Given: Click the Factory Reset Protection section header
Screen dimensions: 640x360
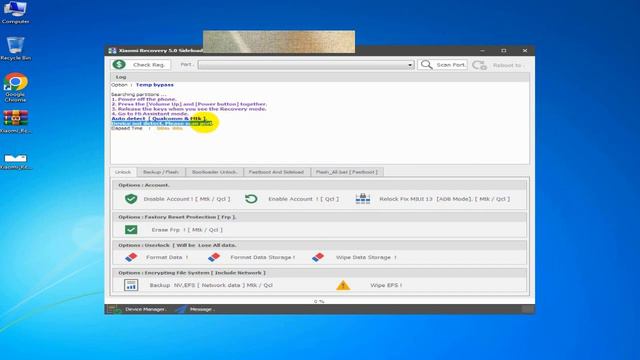Looking at the screenshot, I should tap(320, 217).
